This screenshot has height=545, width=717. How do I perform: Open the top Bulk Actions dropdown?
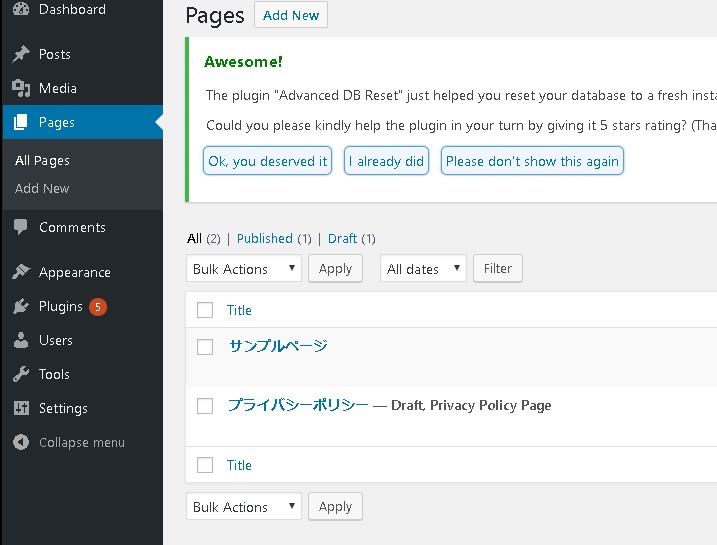tap(243, 269)
